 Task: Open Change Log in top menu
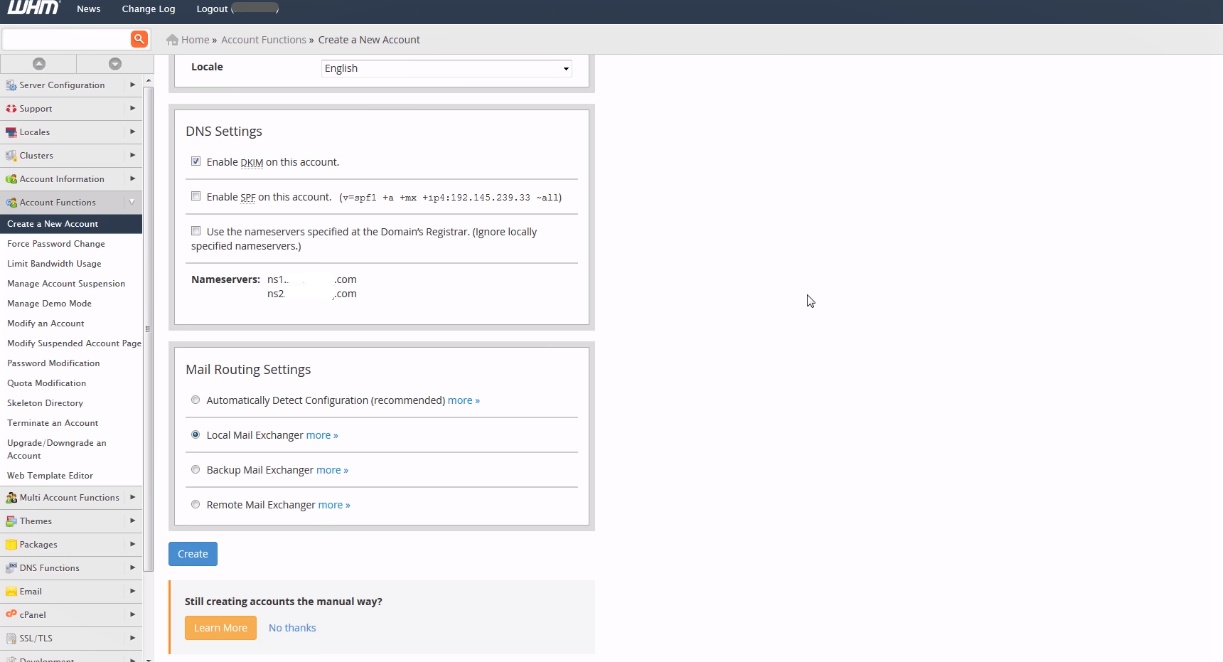[148, 9]
